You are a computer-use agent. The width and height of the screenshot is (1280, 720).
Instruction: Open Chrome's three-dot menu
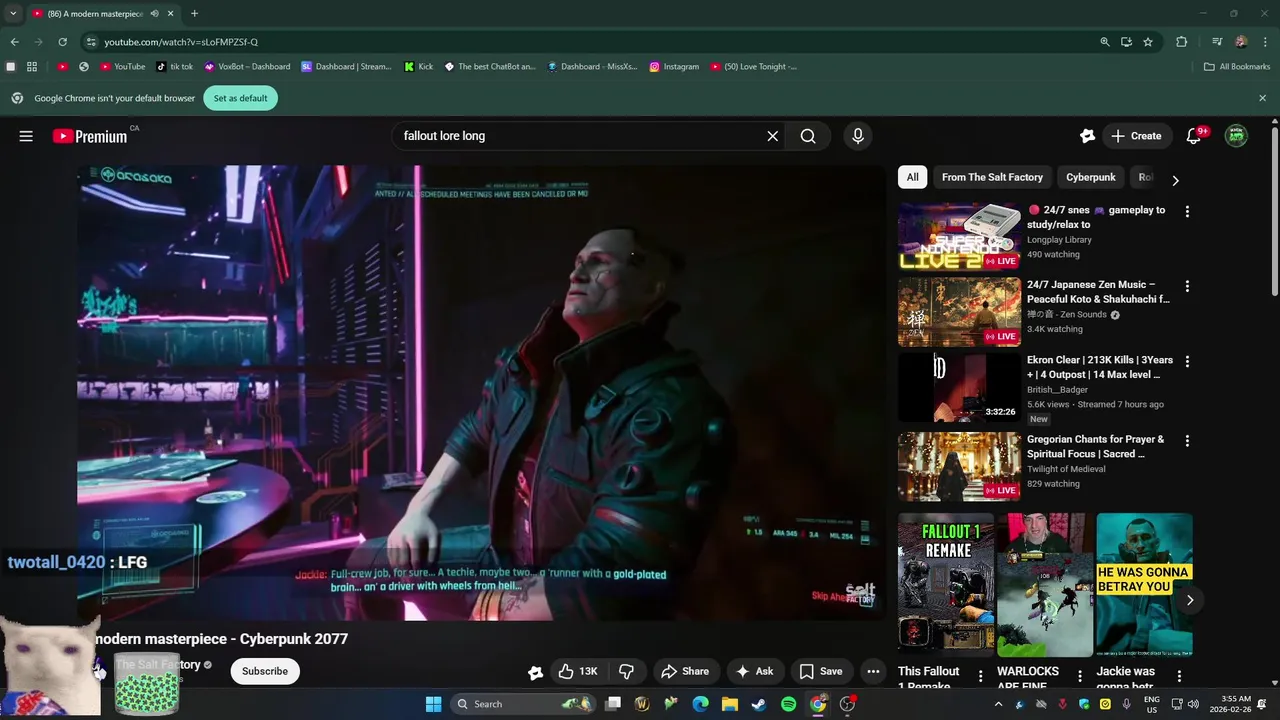tap(1265, 42)
